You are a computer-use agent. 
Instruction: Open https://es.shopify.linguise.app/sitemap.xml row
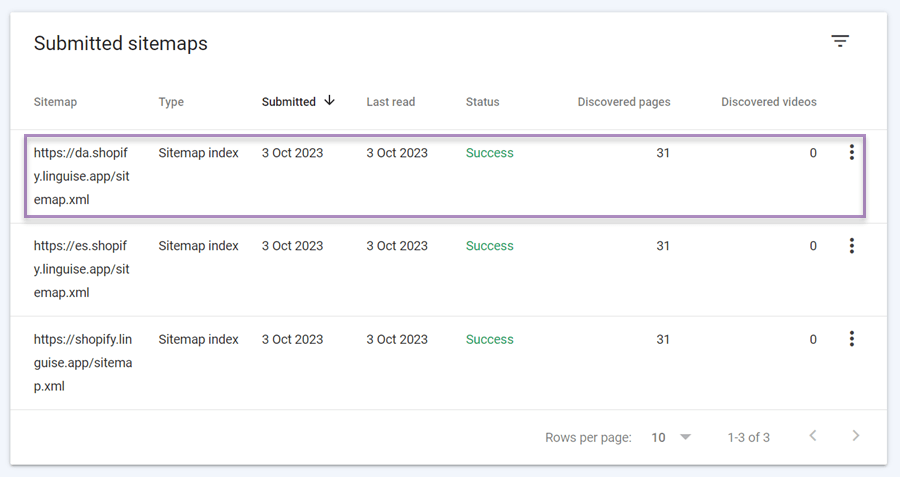pos(448,269)
